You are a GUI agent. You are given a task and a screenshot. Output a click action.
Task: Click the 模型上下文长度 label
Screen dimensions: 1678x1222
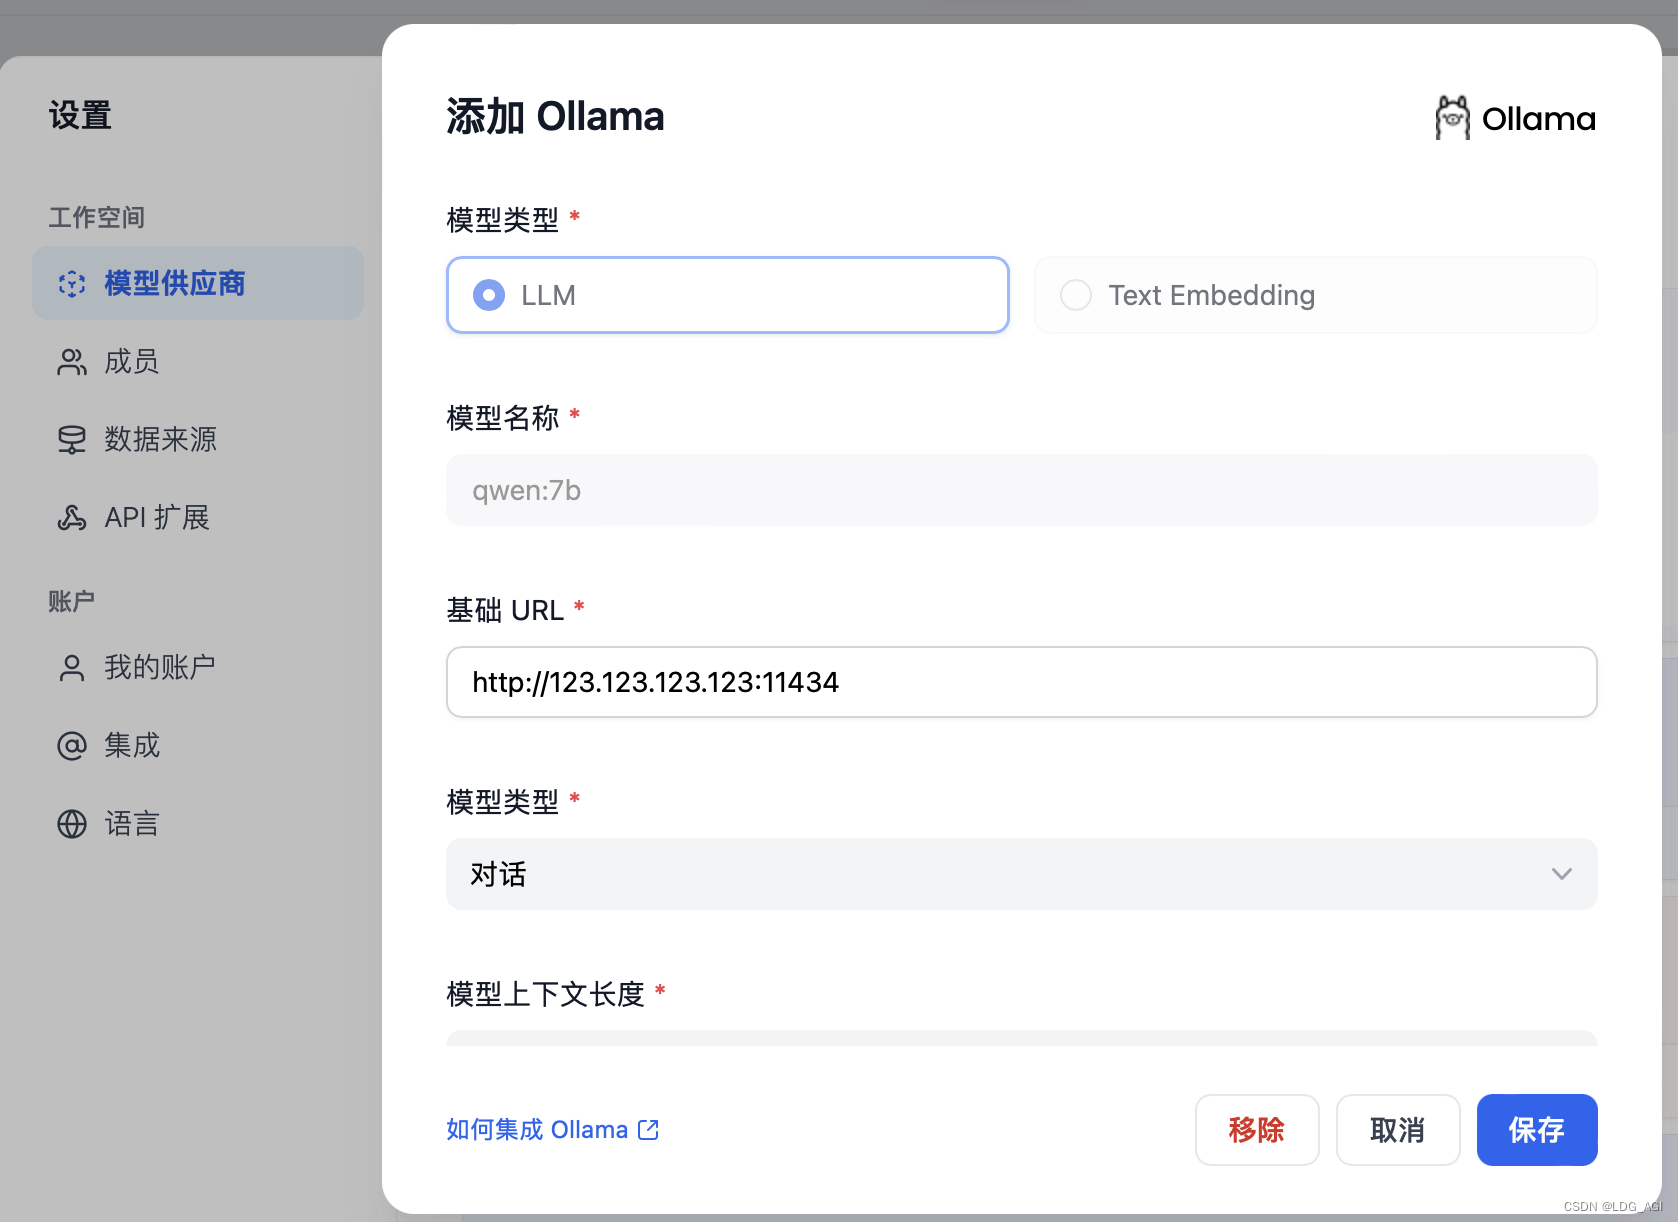click(546, 994)
